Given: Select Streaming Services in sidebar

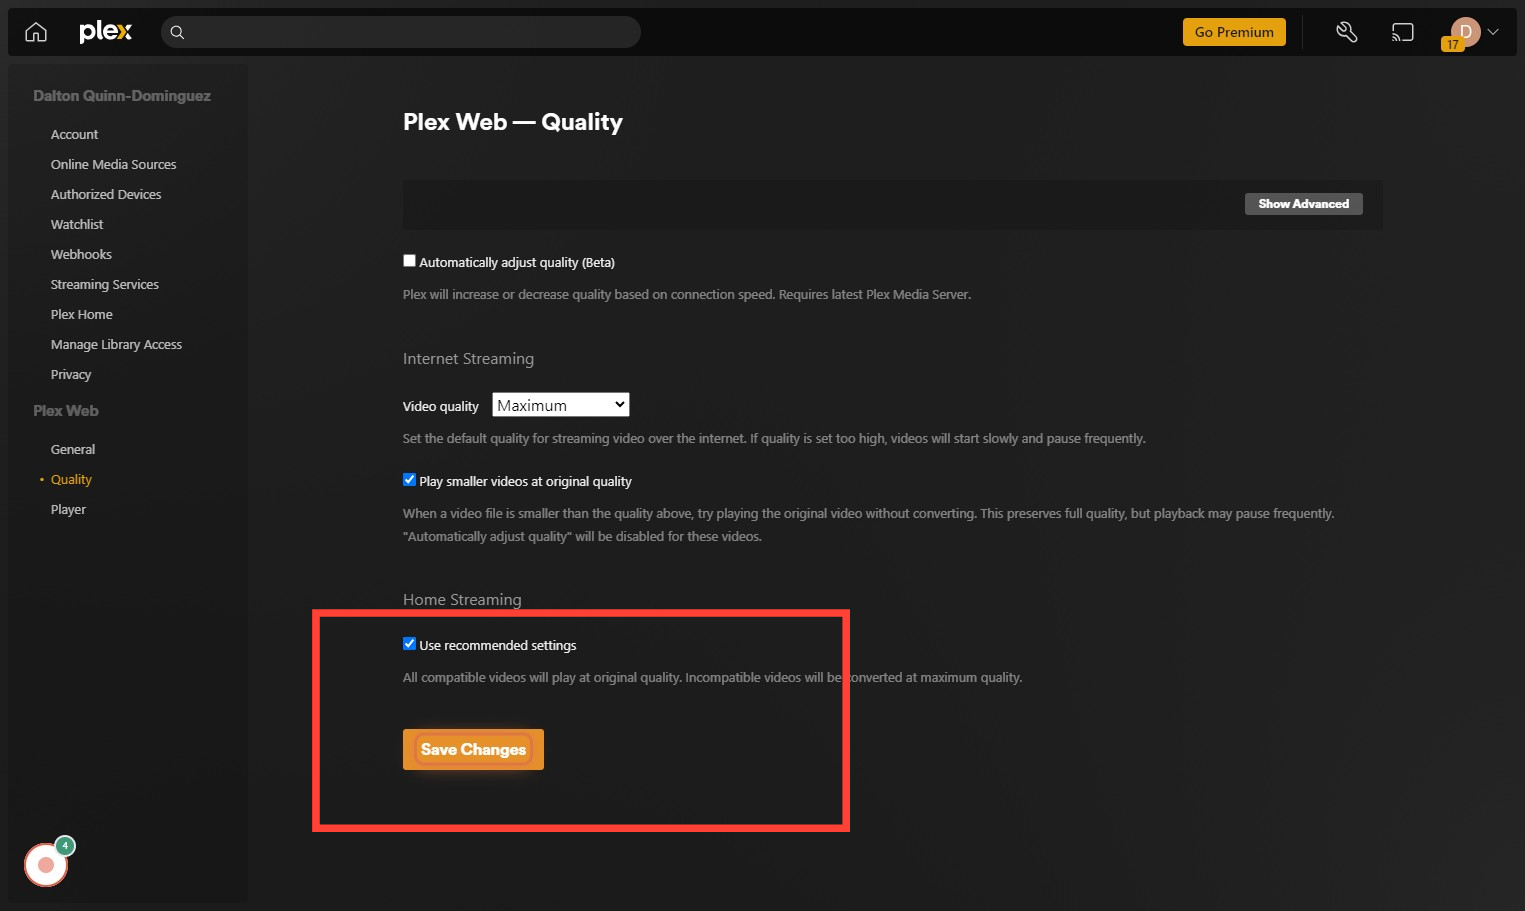Looking at the screenshot, I should coord(105,284).
